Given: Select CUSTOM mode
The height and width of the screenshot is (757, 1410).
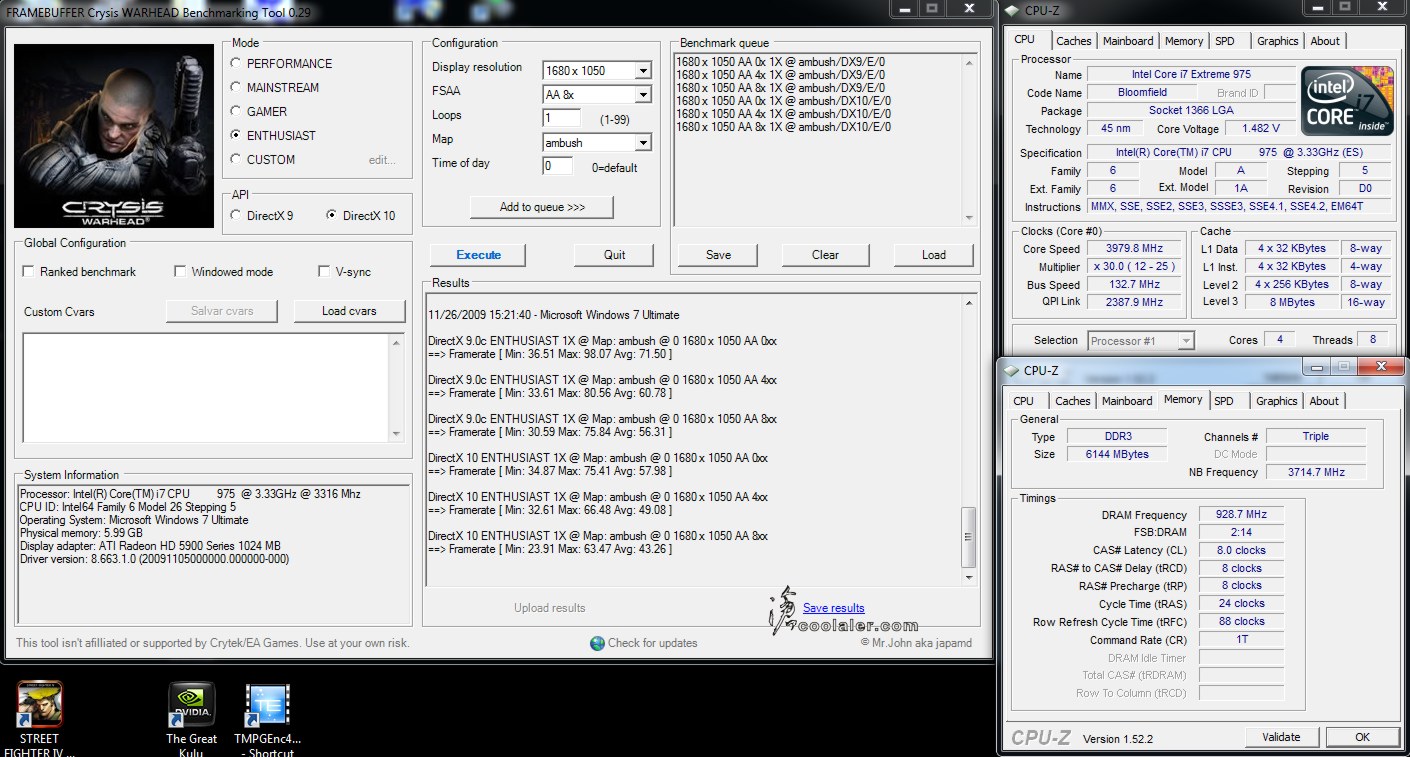Looking at the screenshot, I should 236,159.
